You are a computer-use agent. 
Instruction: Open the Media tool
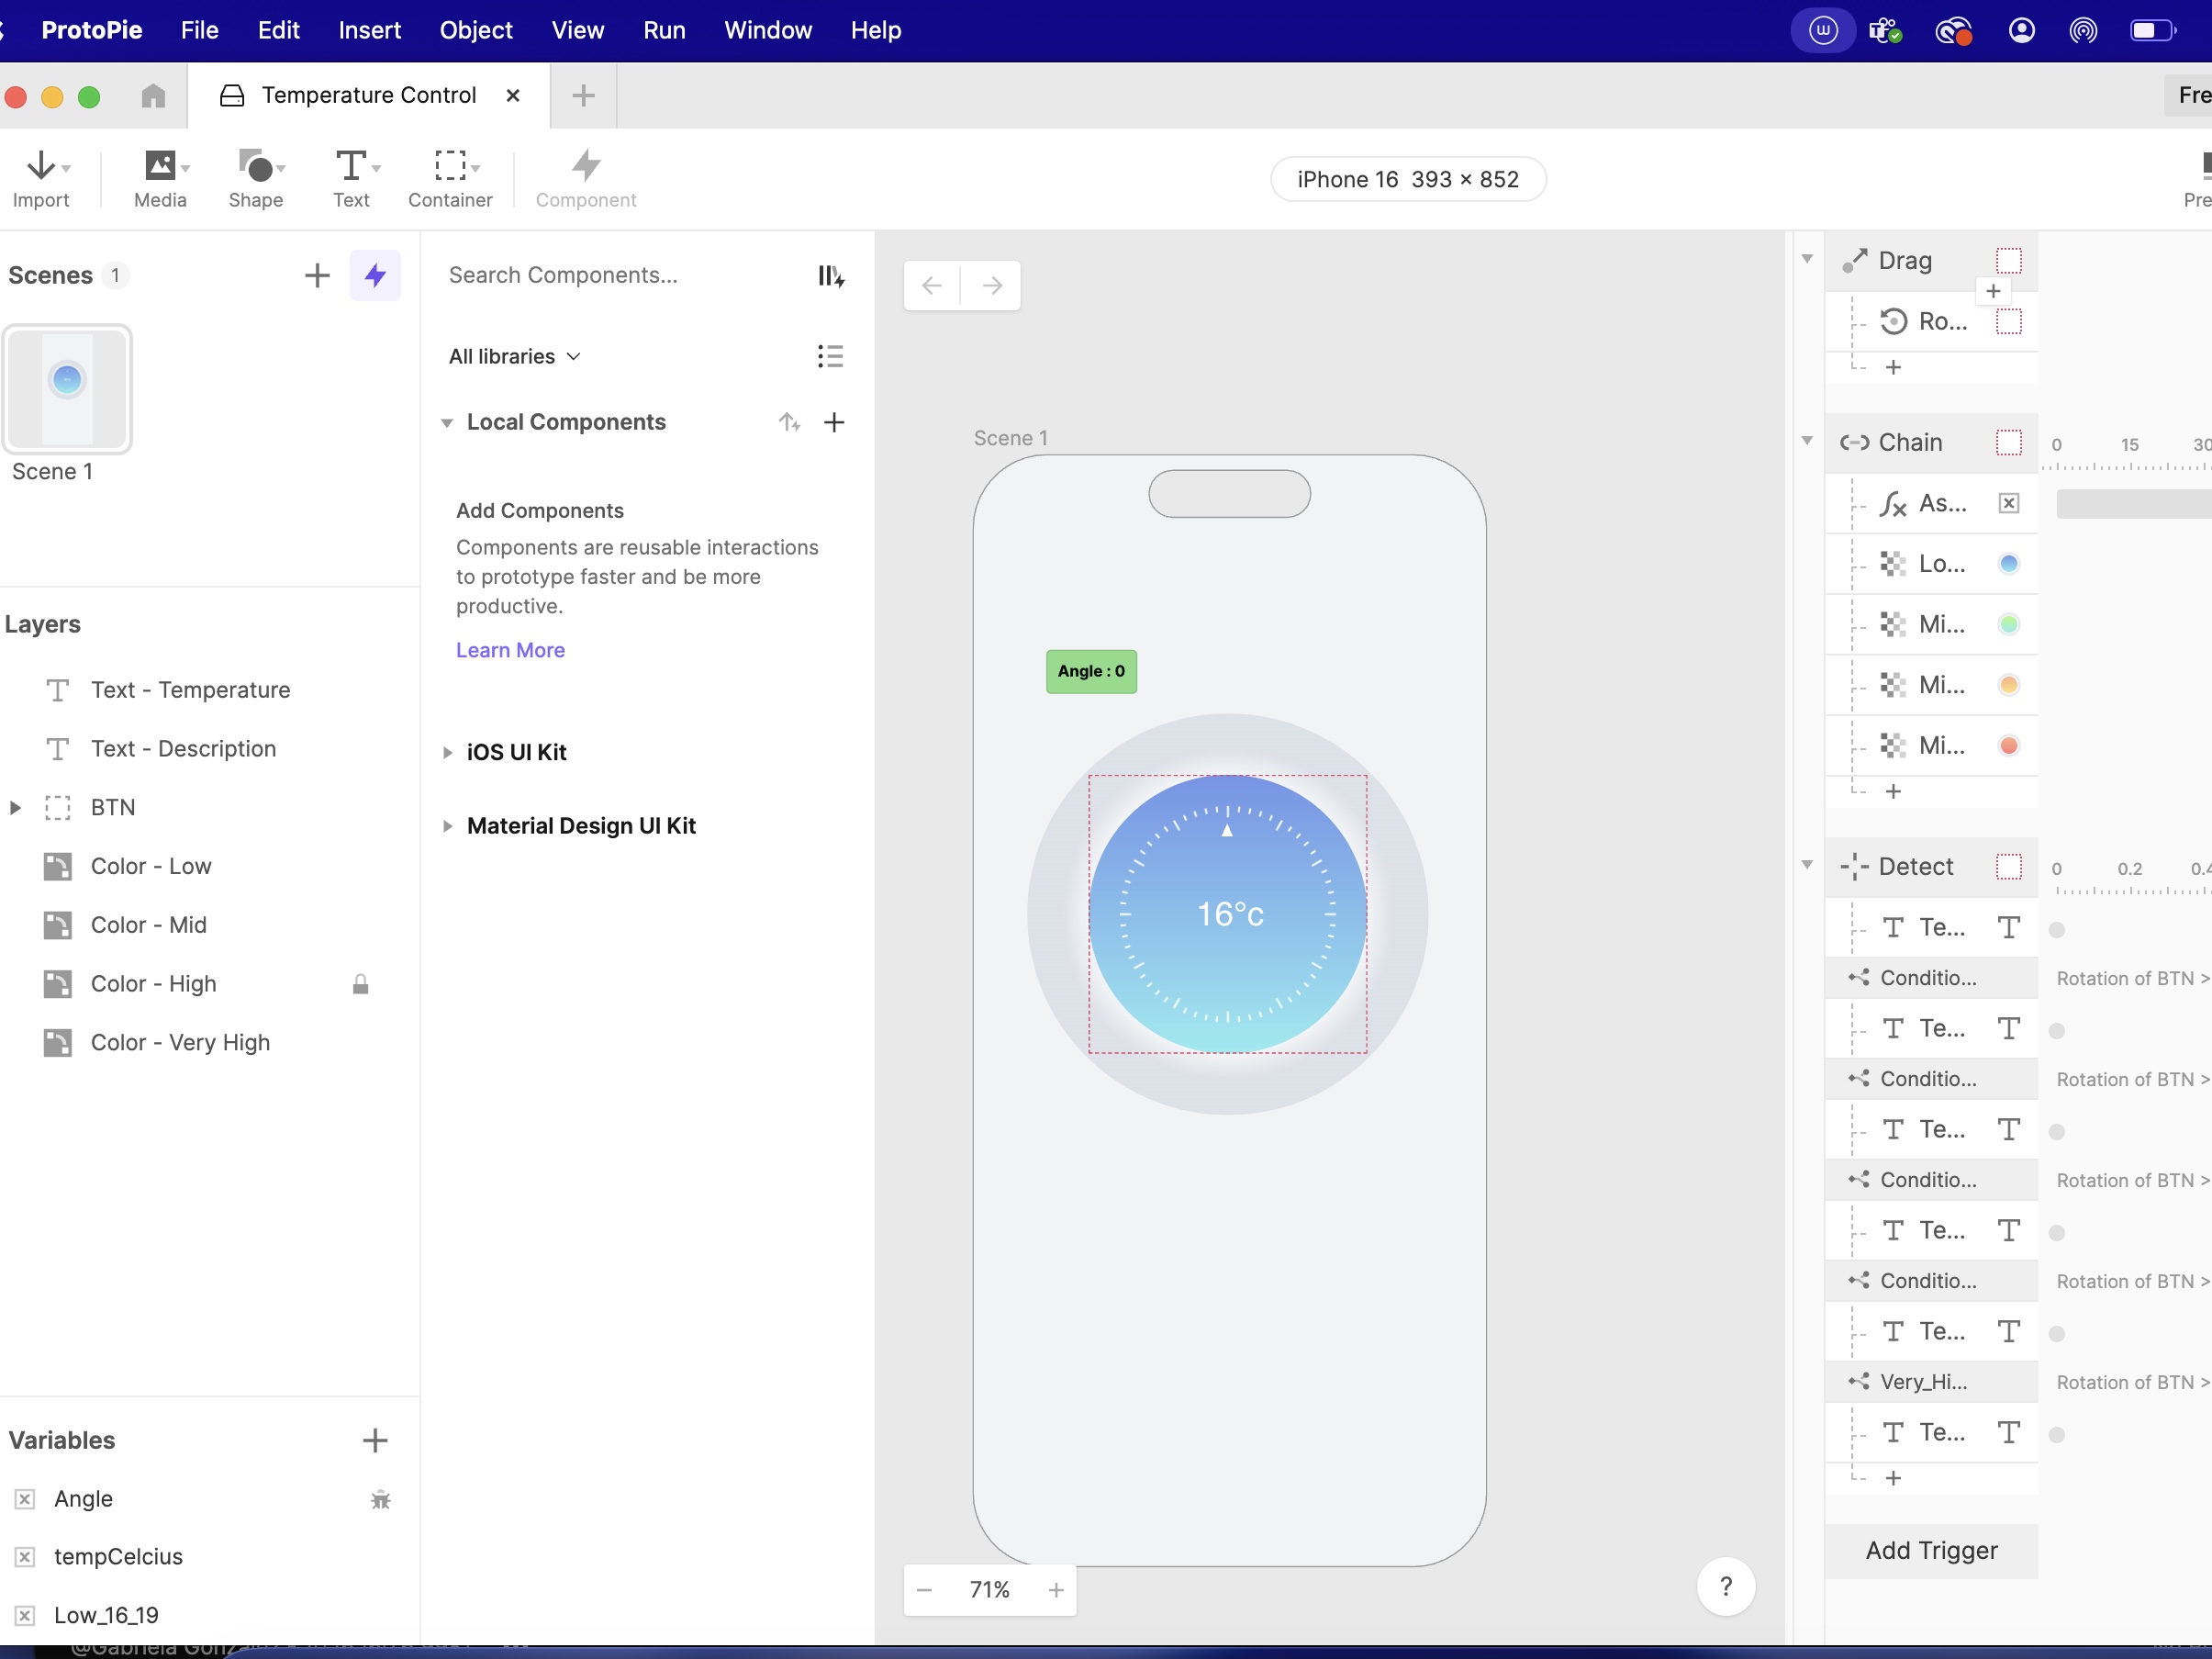[x=158, y=178]
